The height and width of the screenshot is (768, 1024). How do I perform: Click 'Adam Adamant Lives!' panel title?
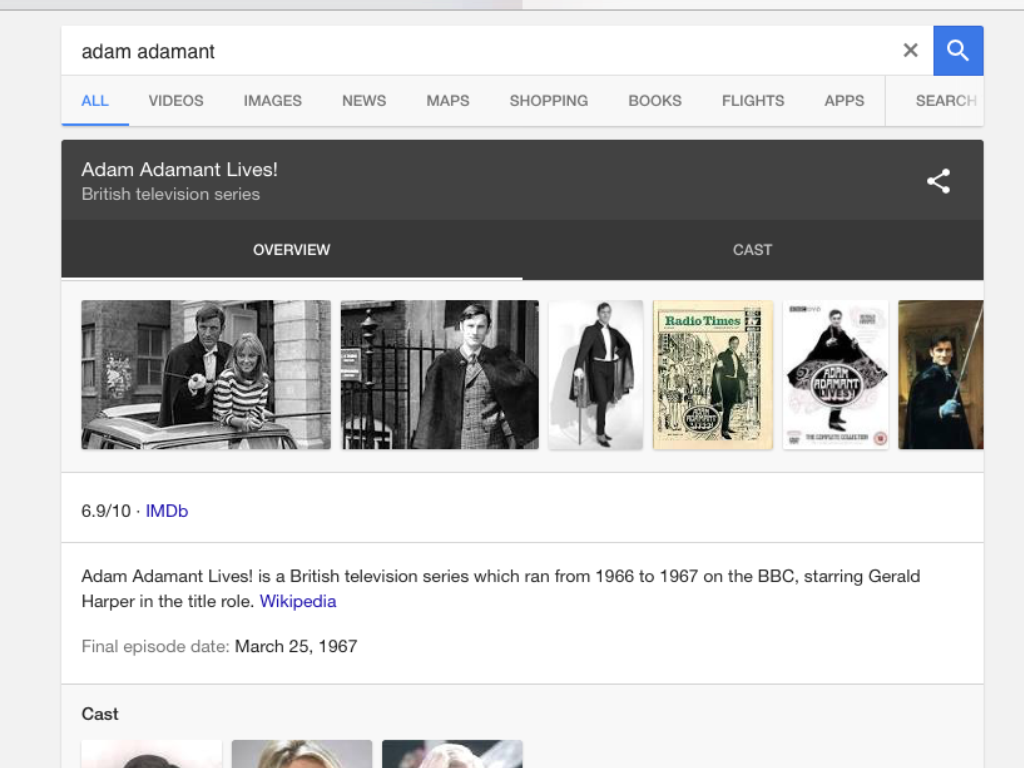tap(180, 170)
